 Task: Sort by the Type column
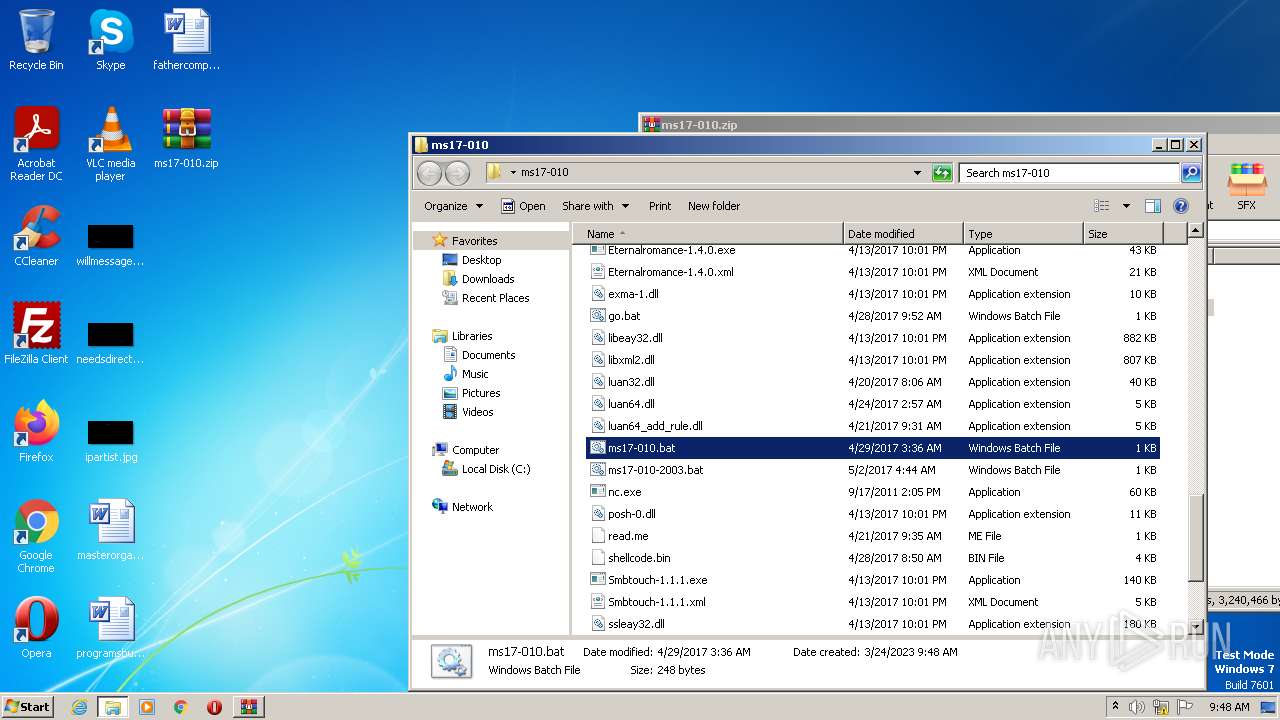point(1023,234)
